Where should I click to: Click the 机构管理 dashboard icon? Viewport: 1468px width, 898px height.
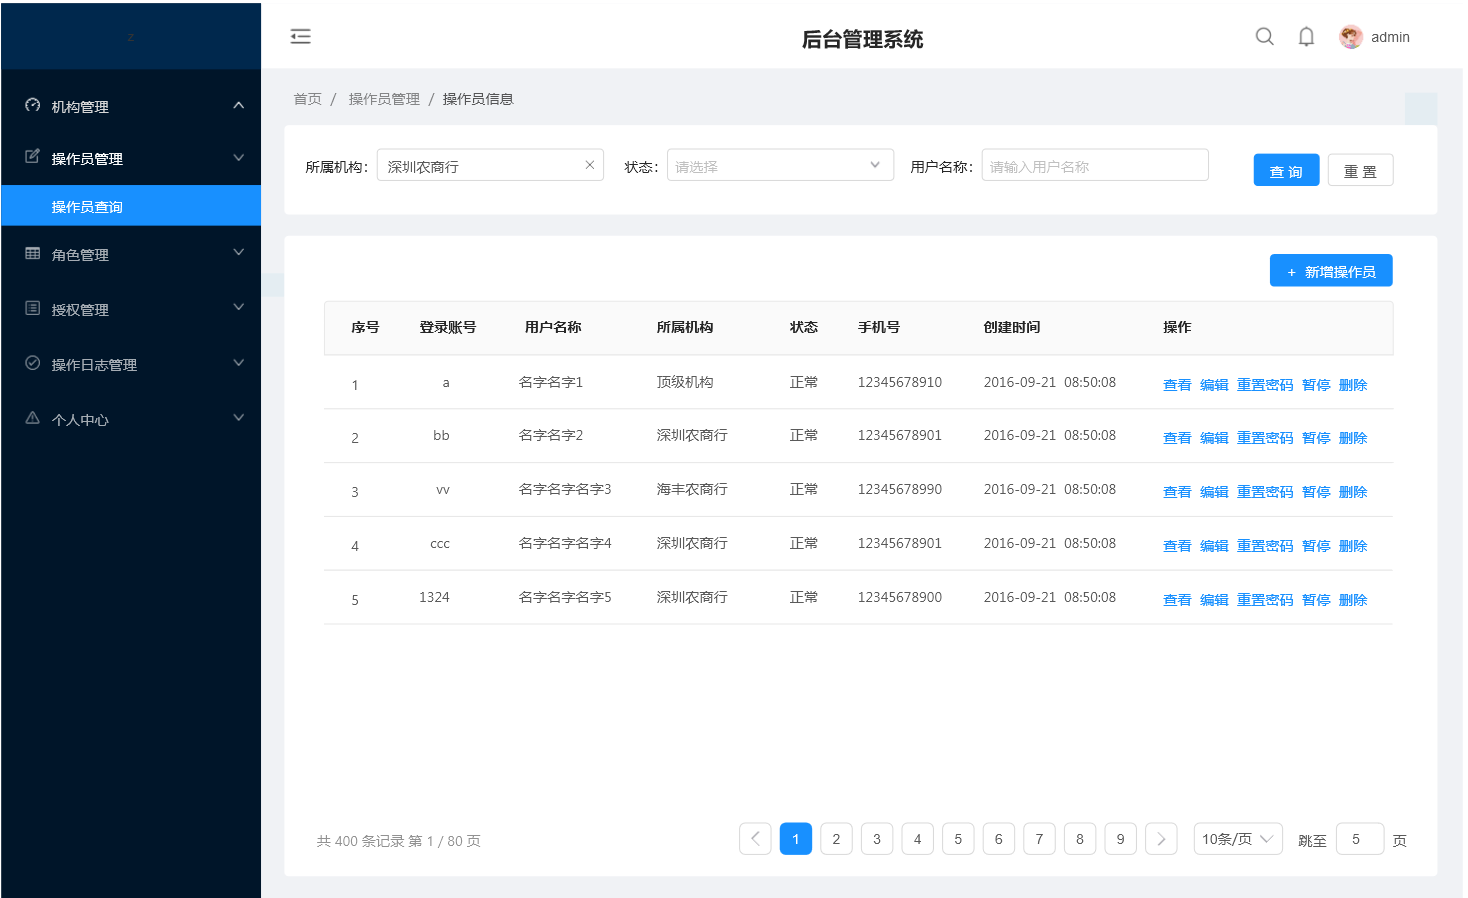[33, 105]
